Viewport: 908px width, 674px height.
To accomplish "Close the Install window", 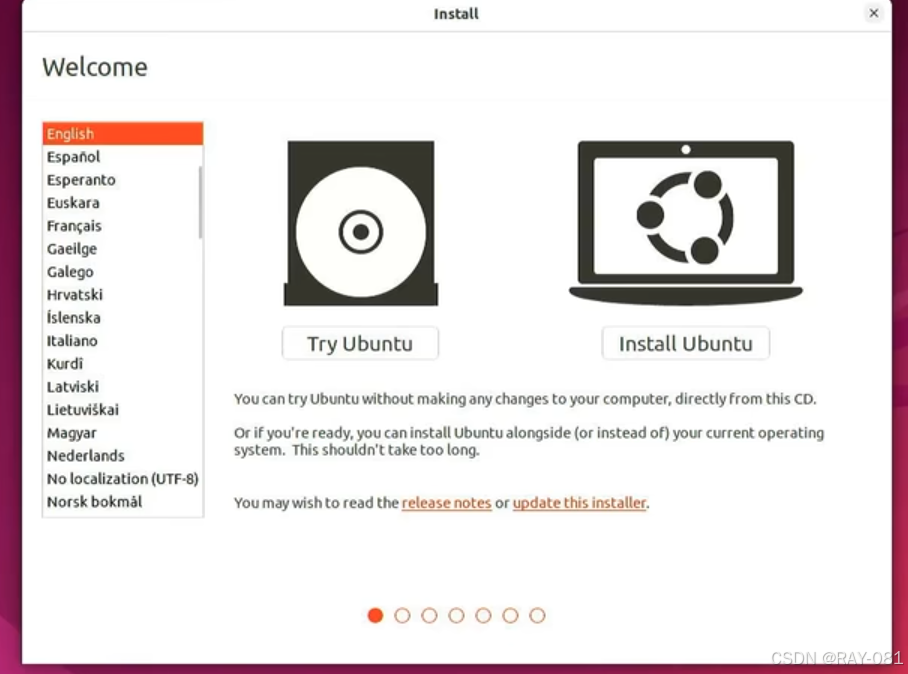I will [x=873, y=14].
